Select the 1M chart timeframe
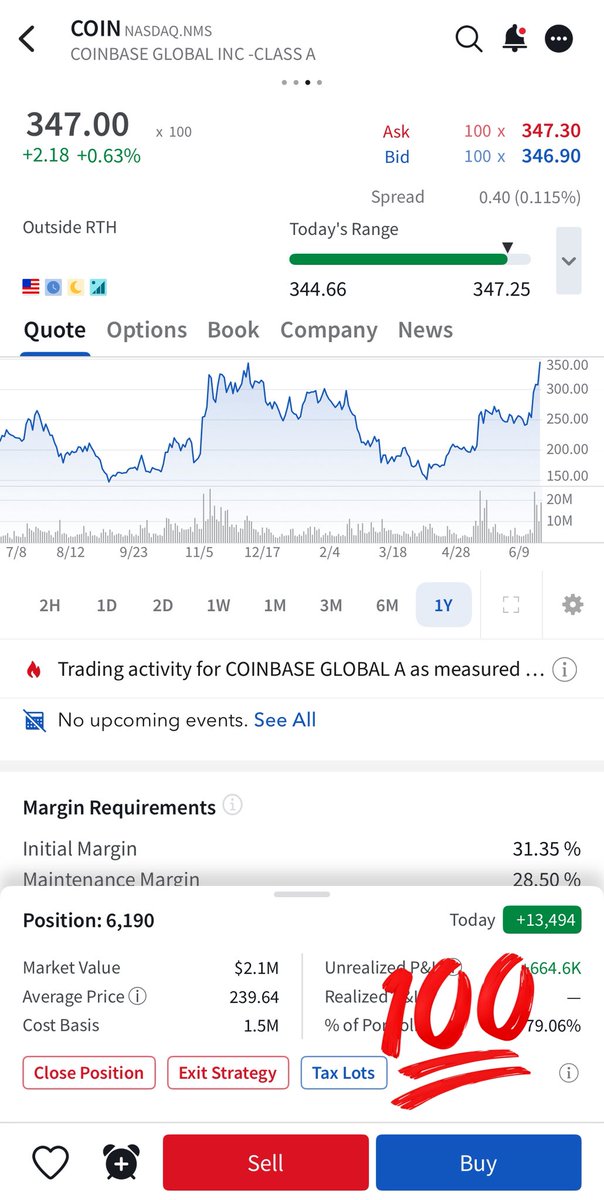This screenshot has height=1200, width=604. tap(275, 605)
